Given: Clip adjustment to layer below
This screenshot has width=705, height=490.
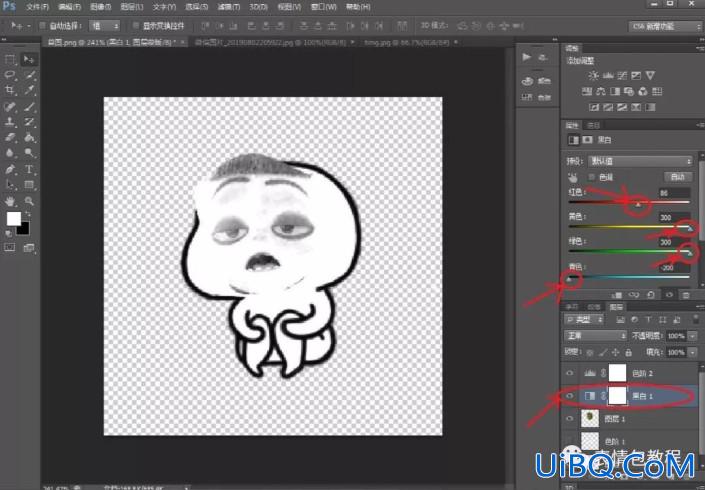Looking at the screenshot, I should click(617, 295).
